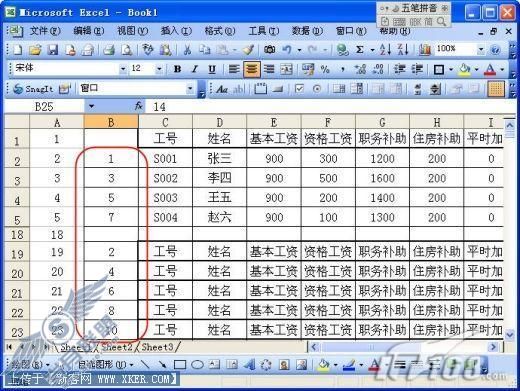
Task: Click the drawing toolbar Fill Color bucket
Action: (323, 364)
